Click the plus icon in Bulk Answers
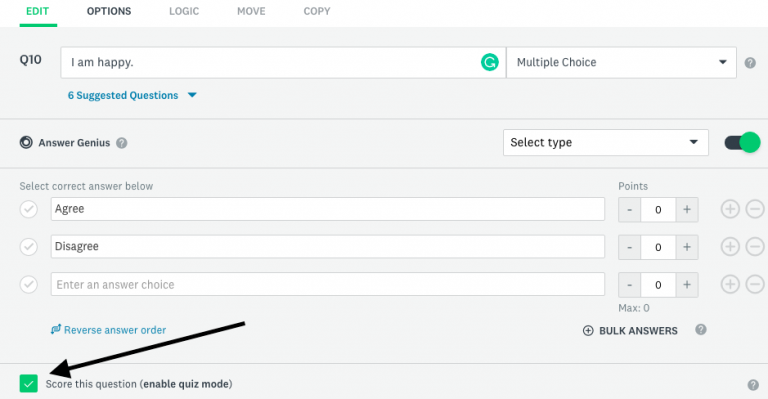 point(588,331)
